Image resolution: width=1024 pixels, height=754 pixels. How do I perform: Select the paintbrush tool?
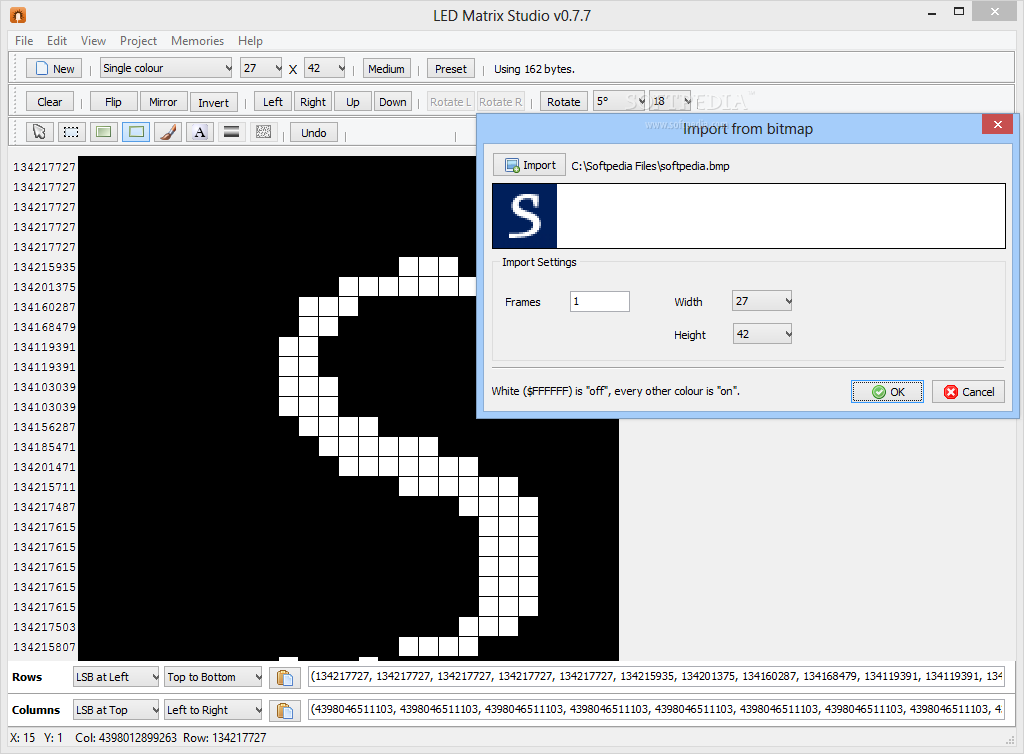pyautogui.click(x=168, y=133)
